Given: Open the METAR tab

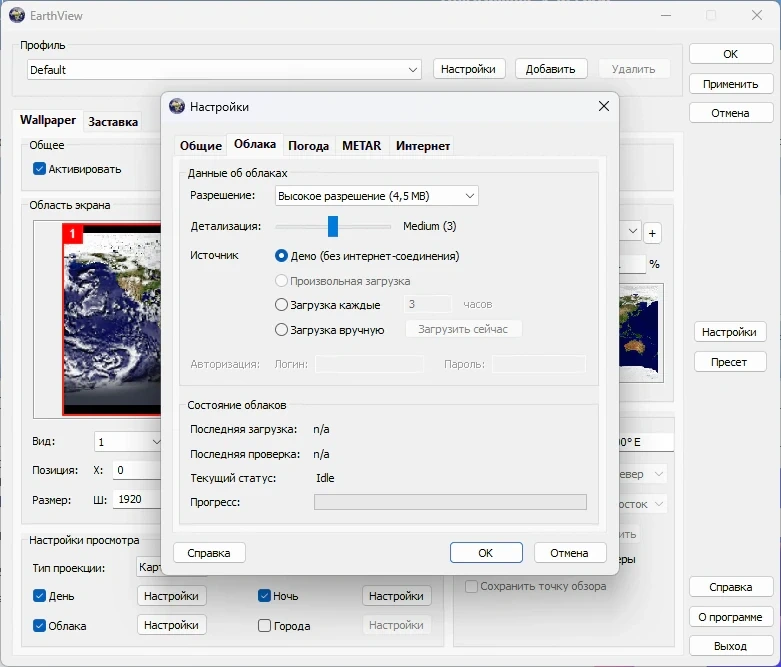Looking at the screenshot, I should 362,145.
